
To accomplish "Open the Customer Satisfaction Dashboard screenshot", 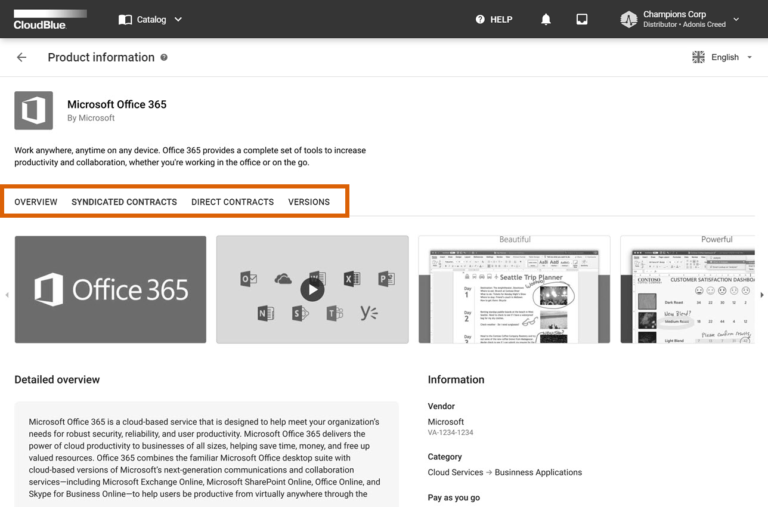I will pos(687,290).
